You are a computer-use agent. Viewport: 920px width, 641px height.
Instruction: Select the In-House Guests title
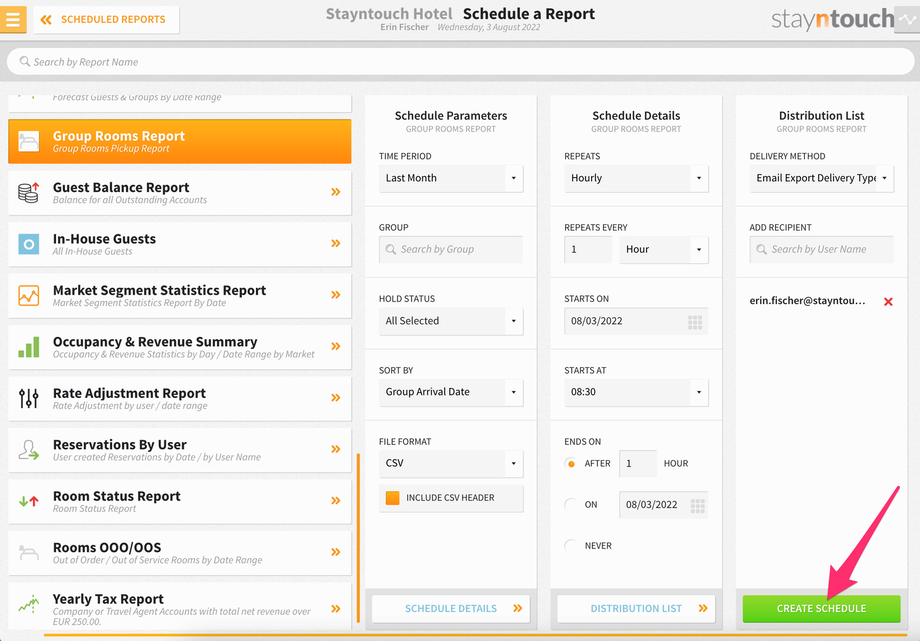click(x=104, y=239)
